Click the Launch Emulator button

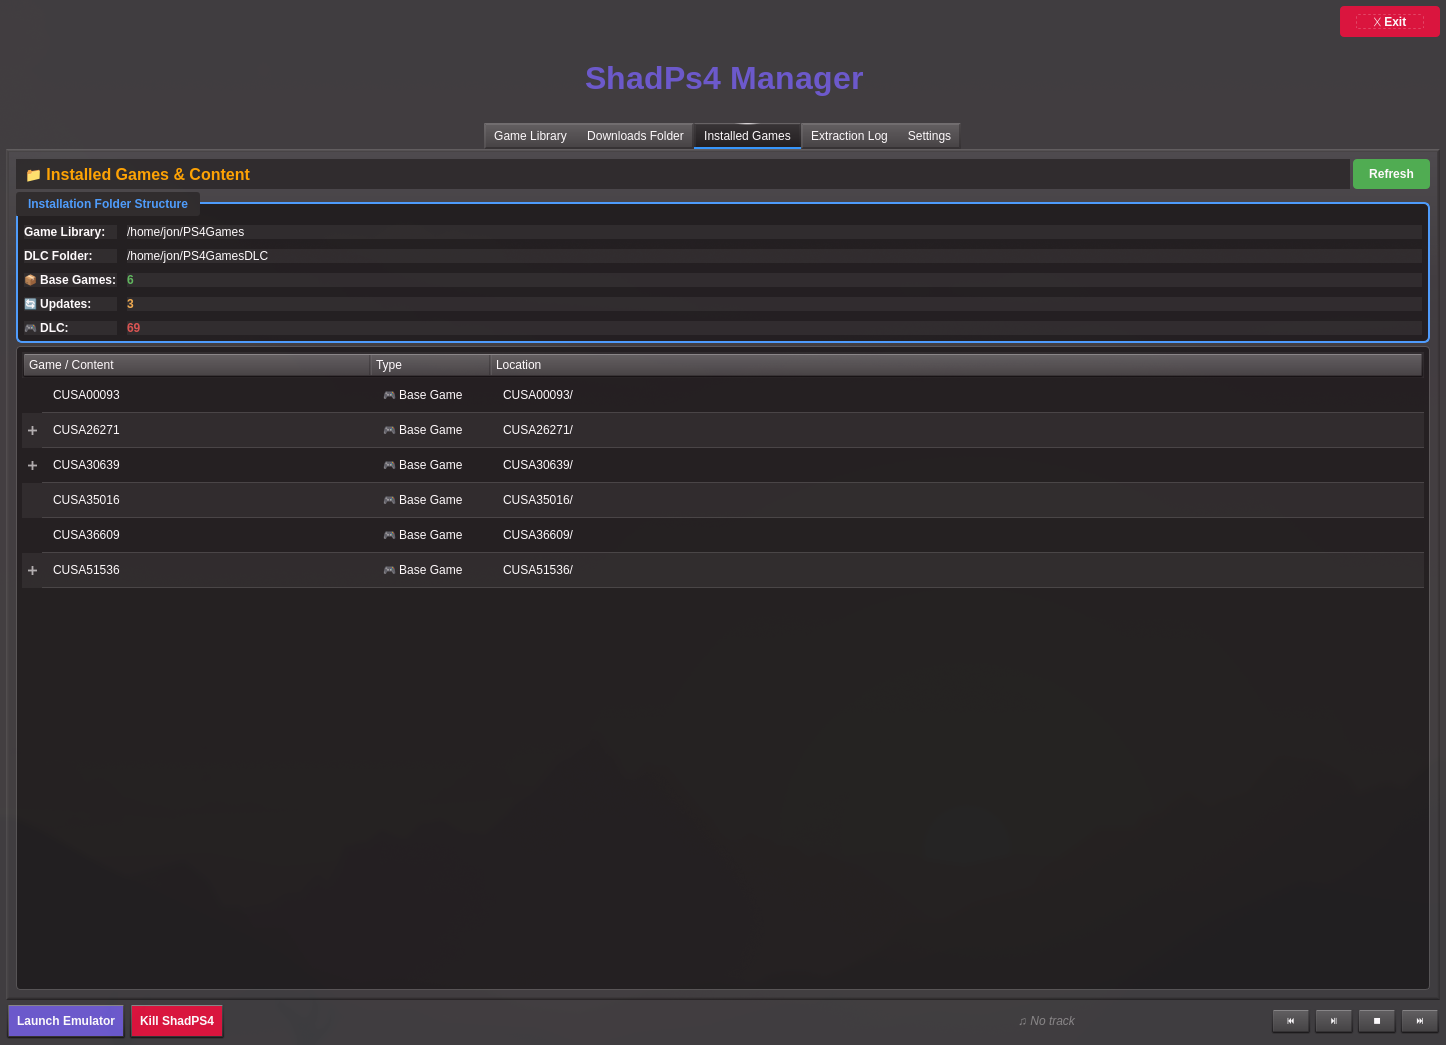[66, 1021]
